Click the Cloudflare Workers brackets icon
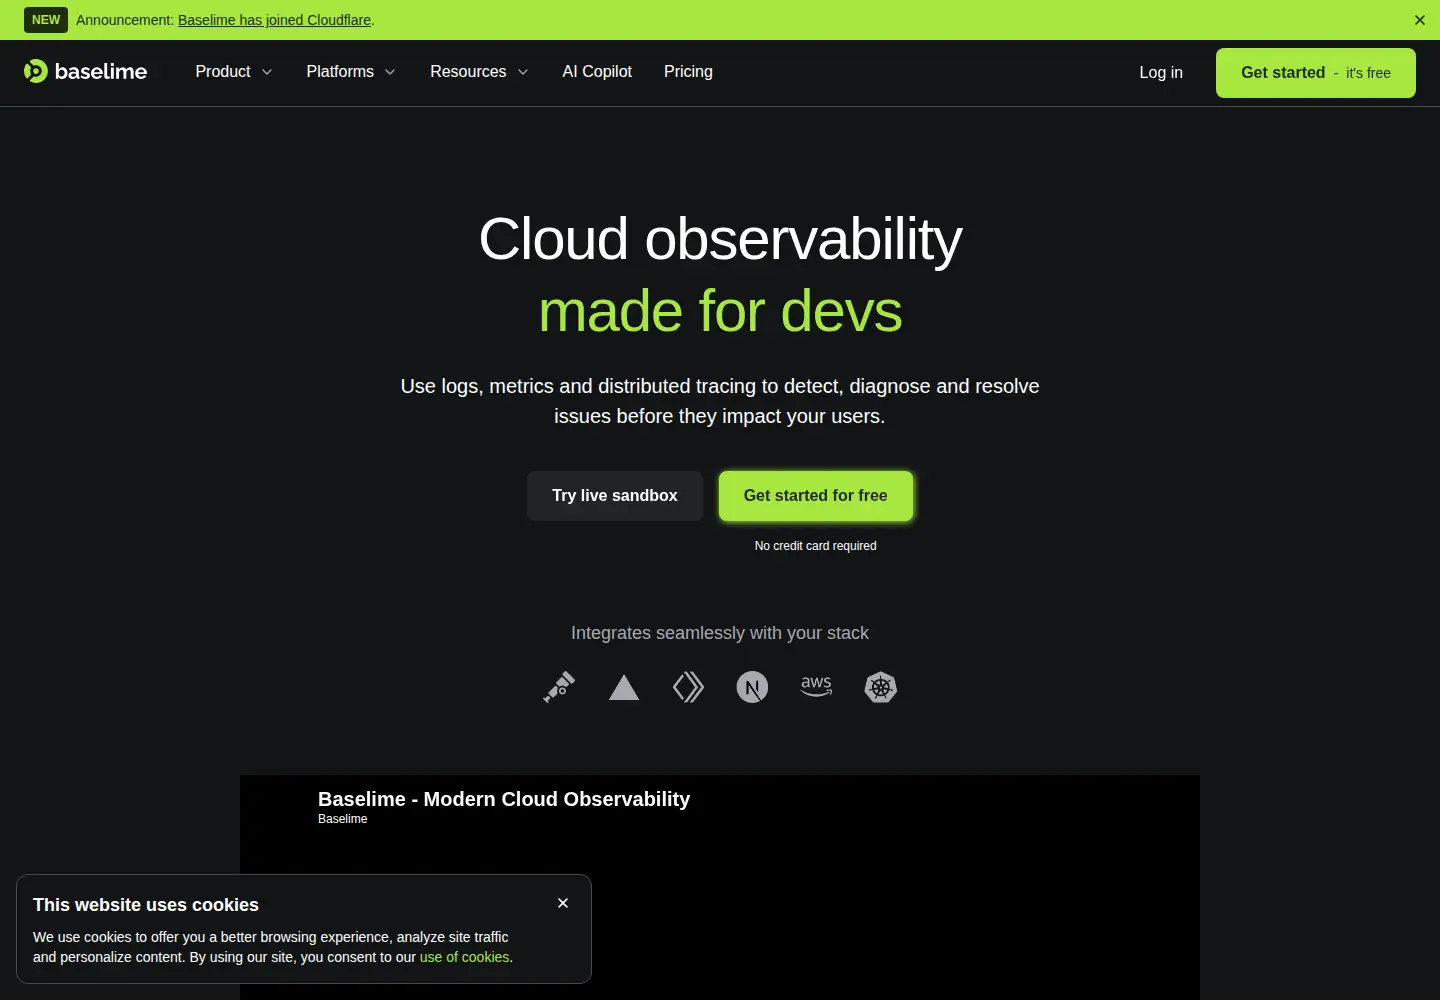Image resolution: width=1440 pixels, height=1000 pixels. pyautogui.click(x=688, y=687)
